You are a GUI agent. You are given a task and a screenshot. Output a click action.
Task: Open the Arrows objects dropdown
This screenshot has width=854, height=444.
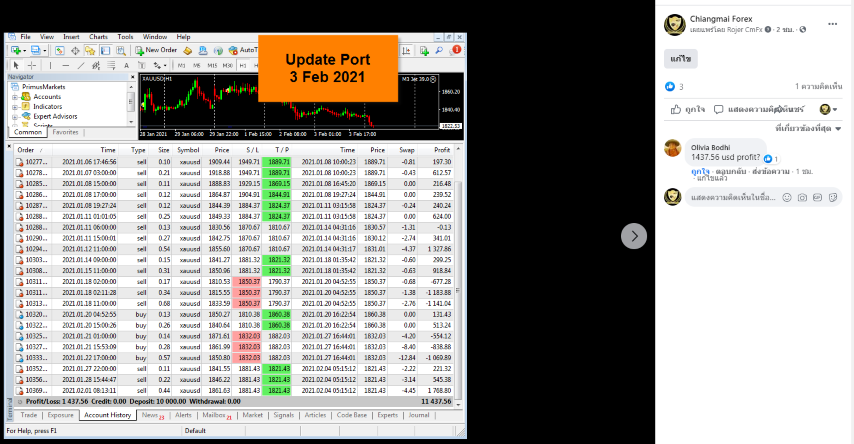point(159,65)
